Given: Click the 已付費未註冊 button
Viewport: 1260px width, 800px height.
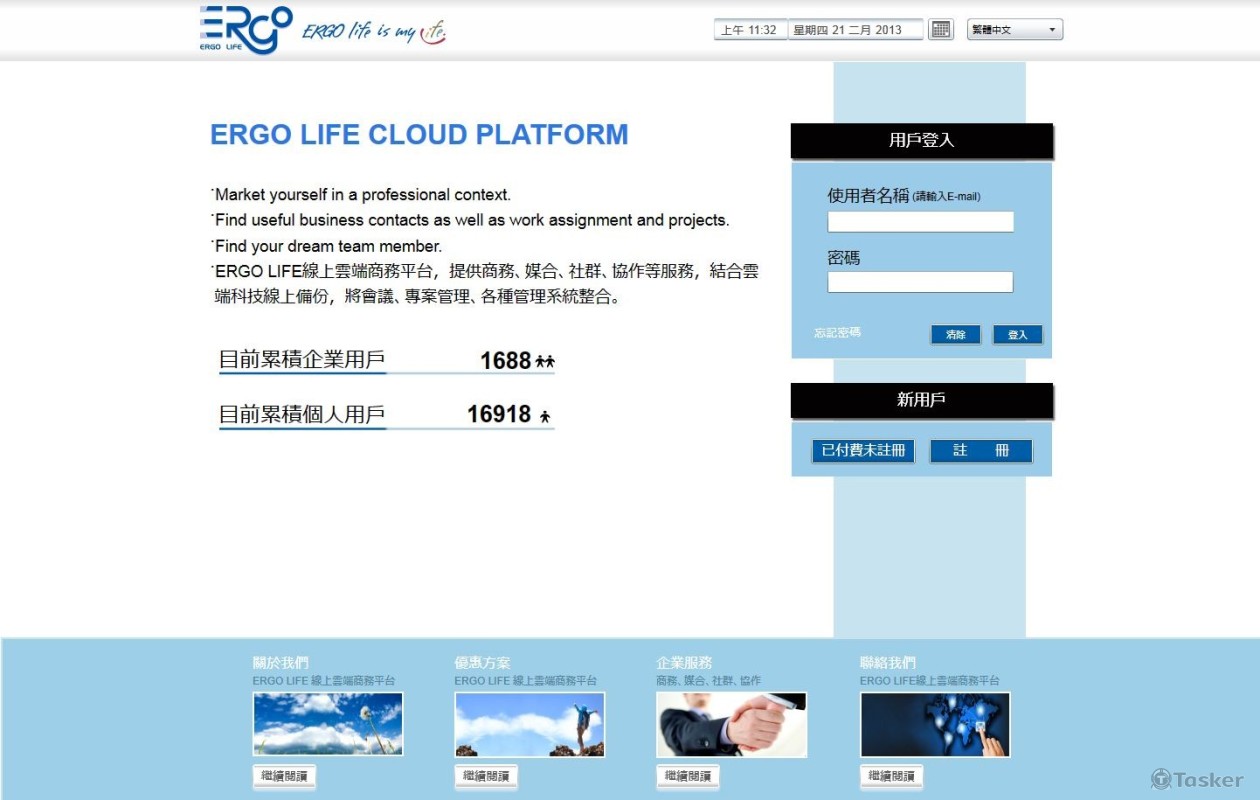Looking at the screenshot, I should (863, 451).
